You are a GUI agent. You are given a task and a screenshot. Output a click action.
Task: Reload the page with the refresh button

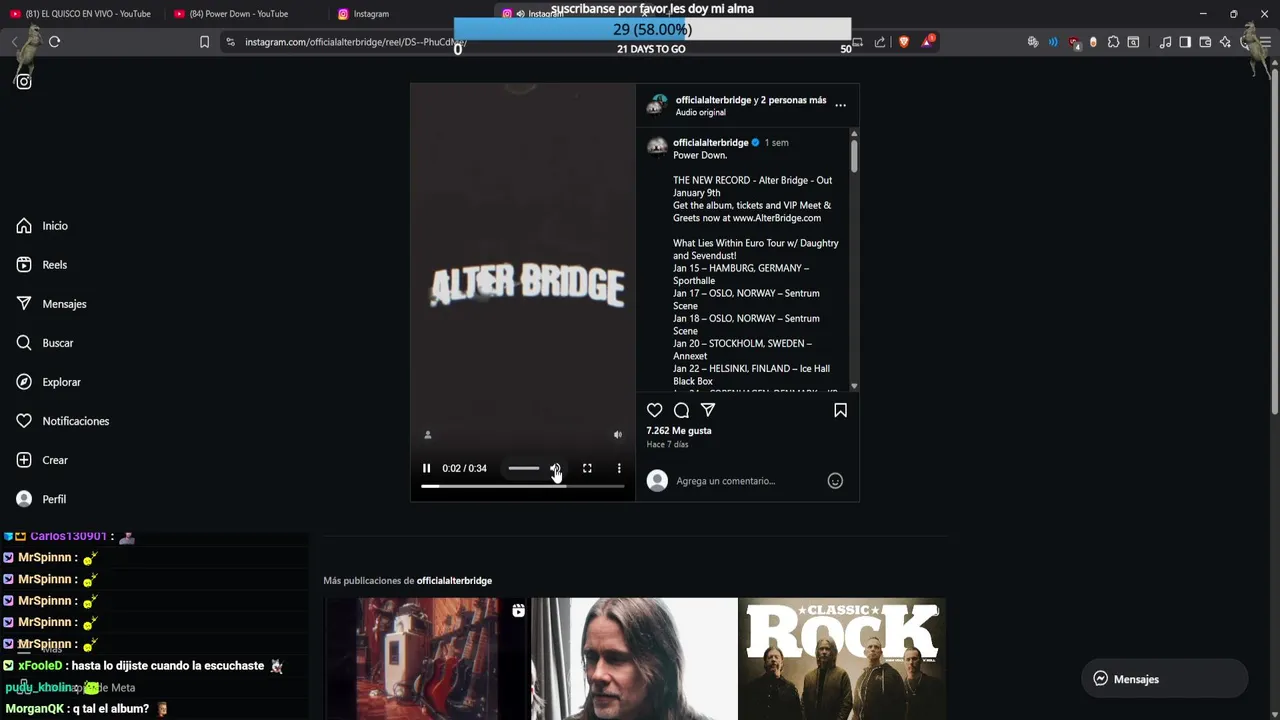pos(55,42)
